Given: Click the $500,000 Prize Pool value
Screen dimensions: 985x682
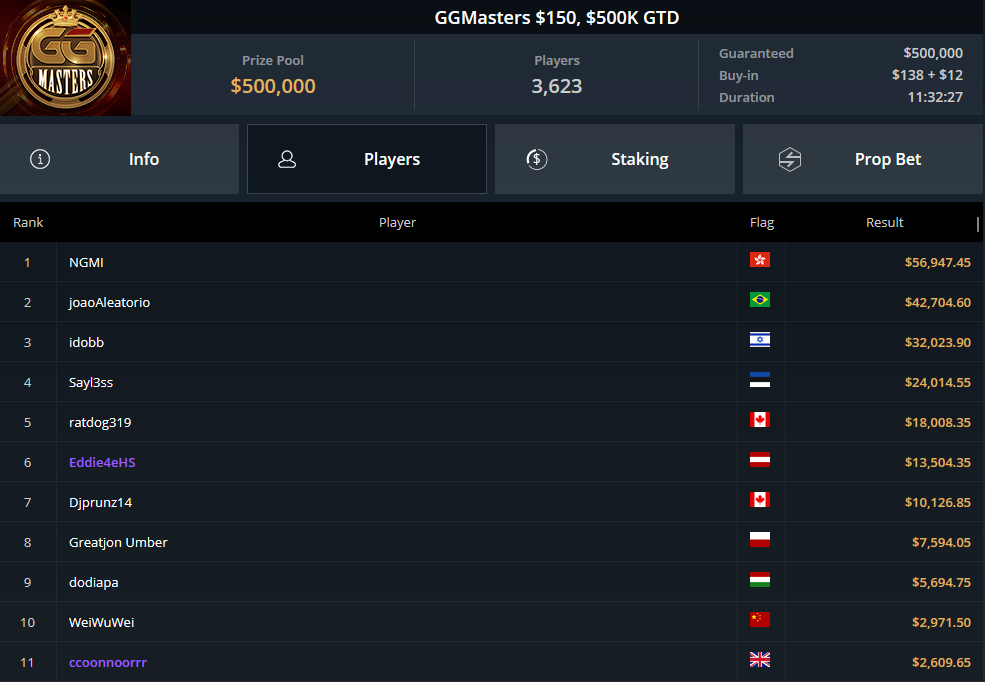Looking at the screenshot, I should click(273, 86).
